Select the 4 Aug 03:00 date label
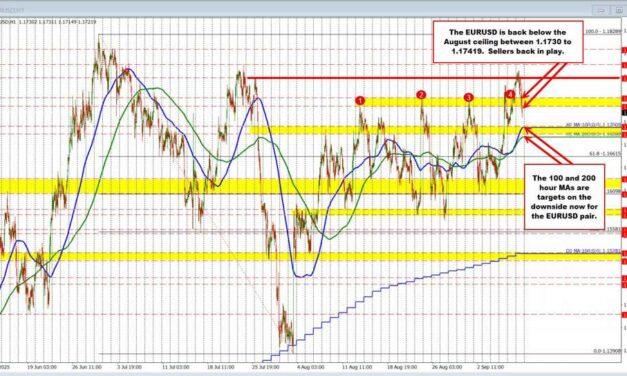The height and width of the screenshot is (376, 627). point(310,367)
